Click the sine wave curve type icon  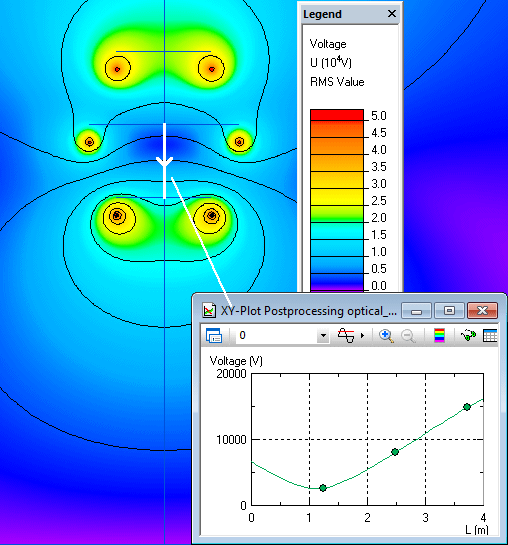click(346, 335)
